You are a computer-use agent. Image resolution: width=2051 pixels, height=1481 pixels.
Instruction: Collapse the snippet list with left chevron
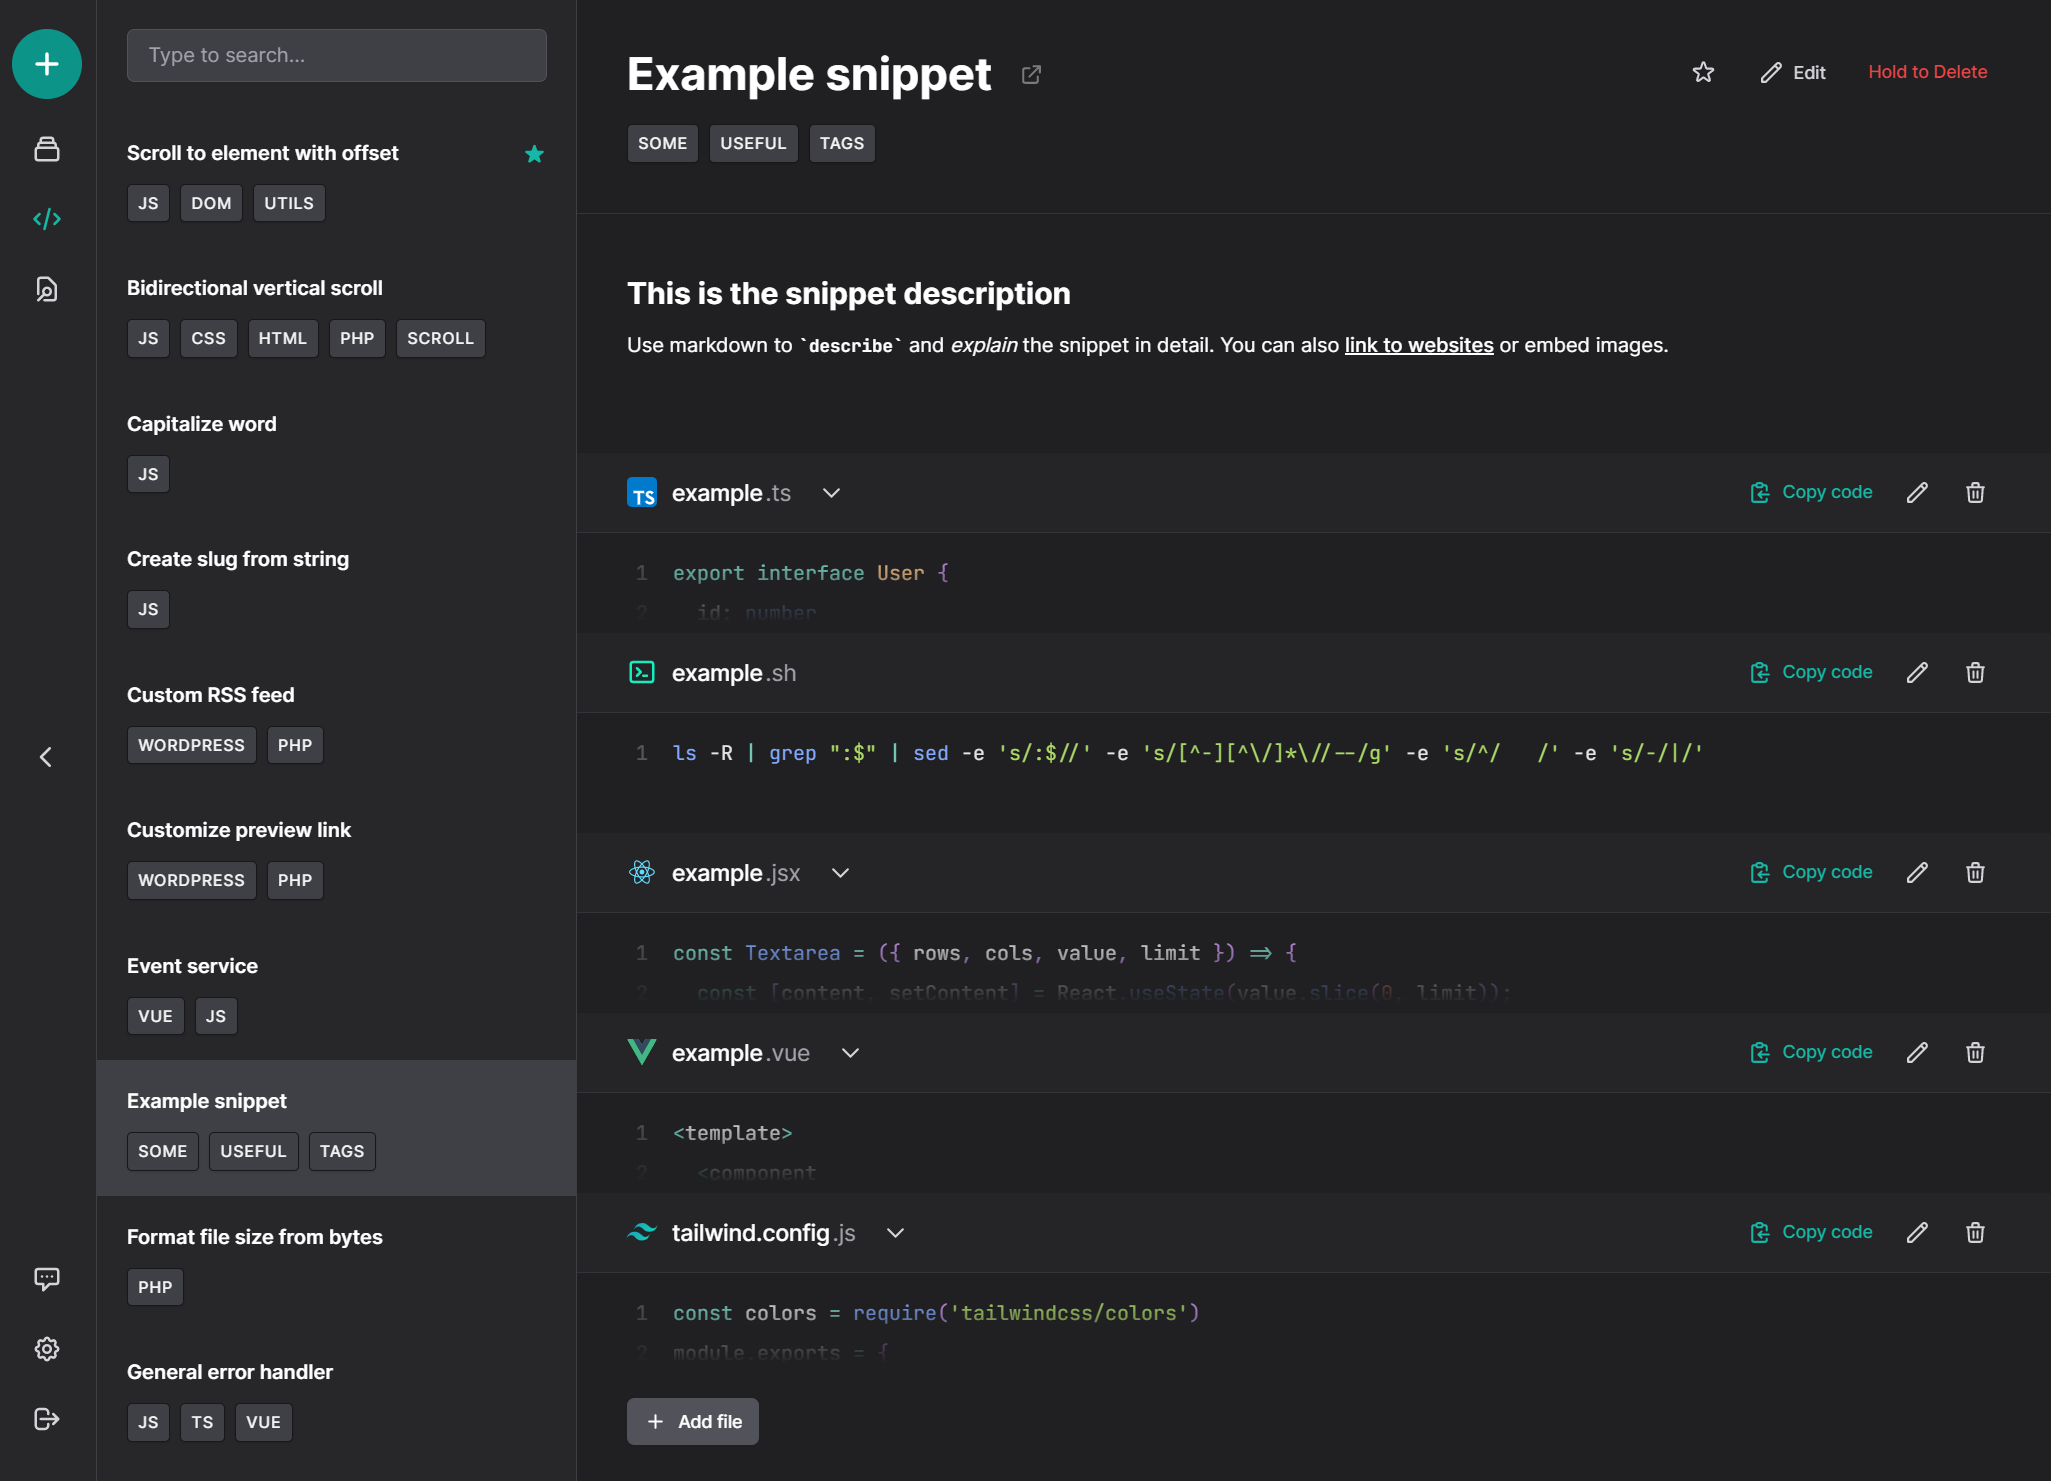click(46, 757)
